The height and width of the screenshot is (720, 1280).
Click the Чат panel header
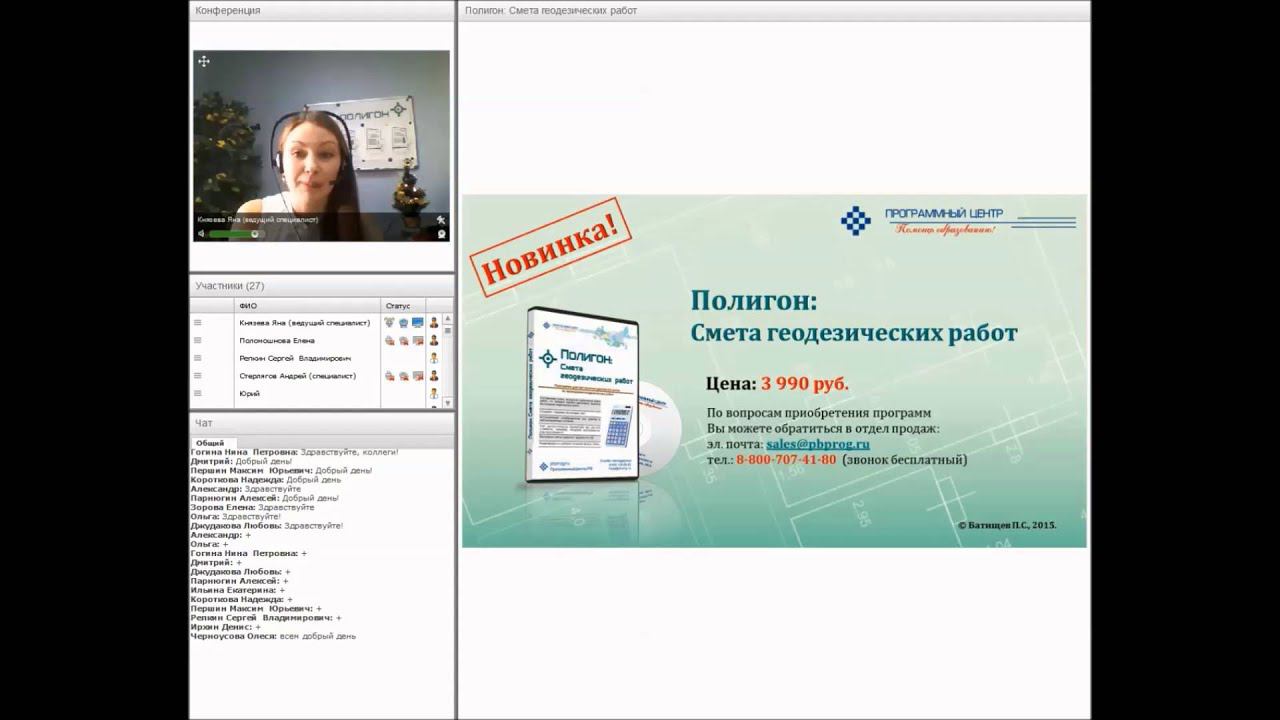click(x=321, y=423)
